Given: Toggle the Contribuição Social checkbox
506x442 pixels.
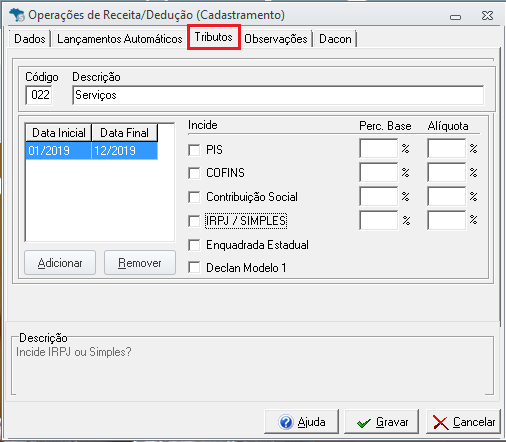Looking at the screenshot, I should tap(194, 197).
